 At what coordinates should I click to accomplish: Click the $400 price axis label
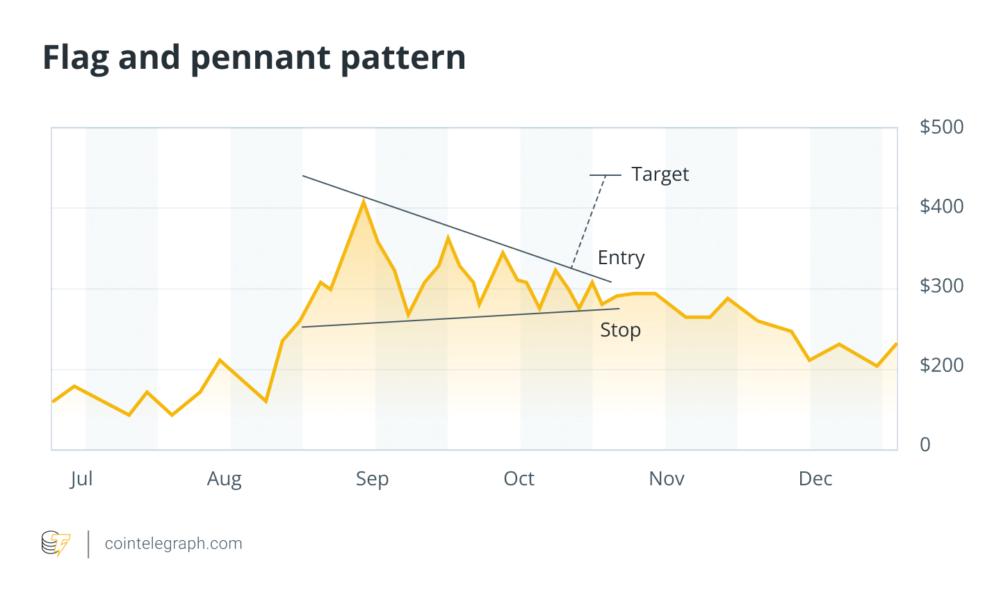pyautogui.click(x=941, y=207)
